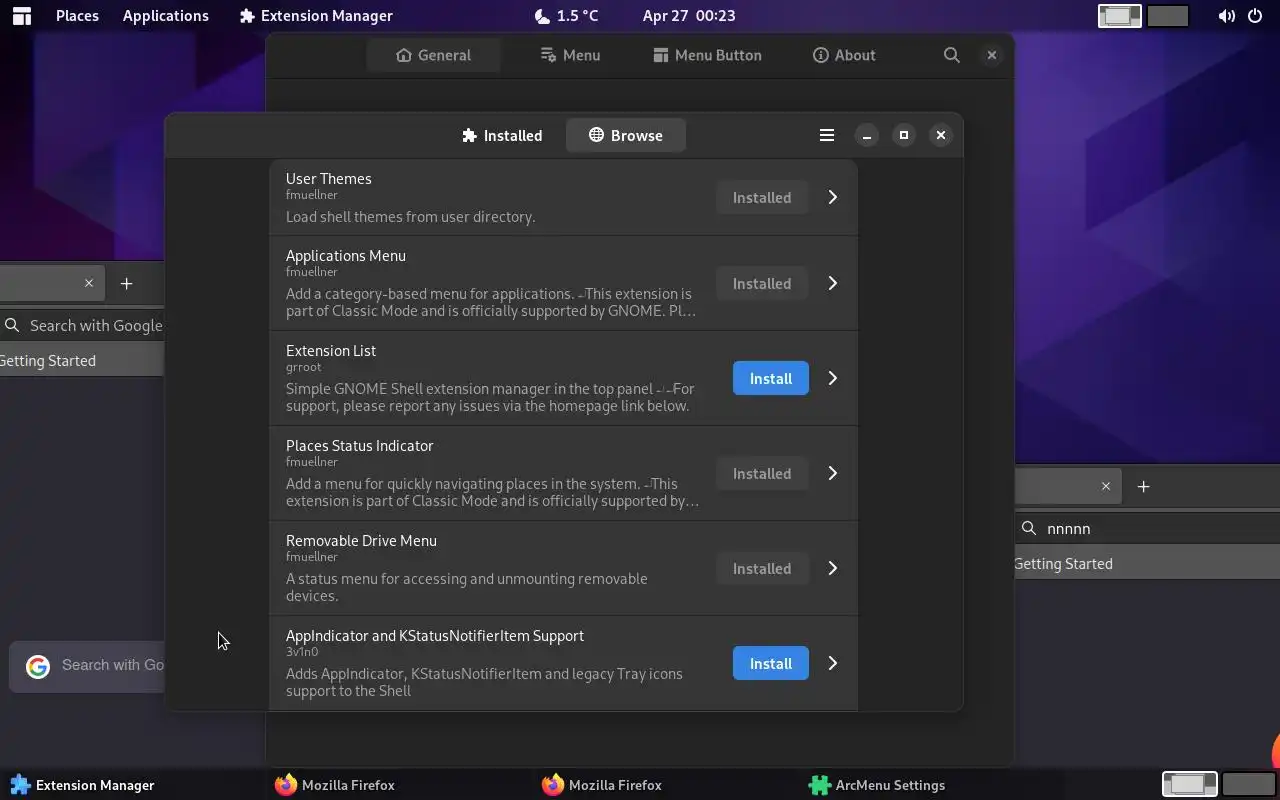The width and height of the screenshot is (1280, 800).
Task: Select first workspace in bottom-right switcher
Action: (x=1190, y=784)
